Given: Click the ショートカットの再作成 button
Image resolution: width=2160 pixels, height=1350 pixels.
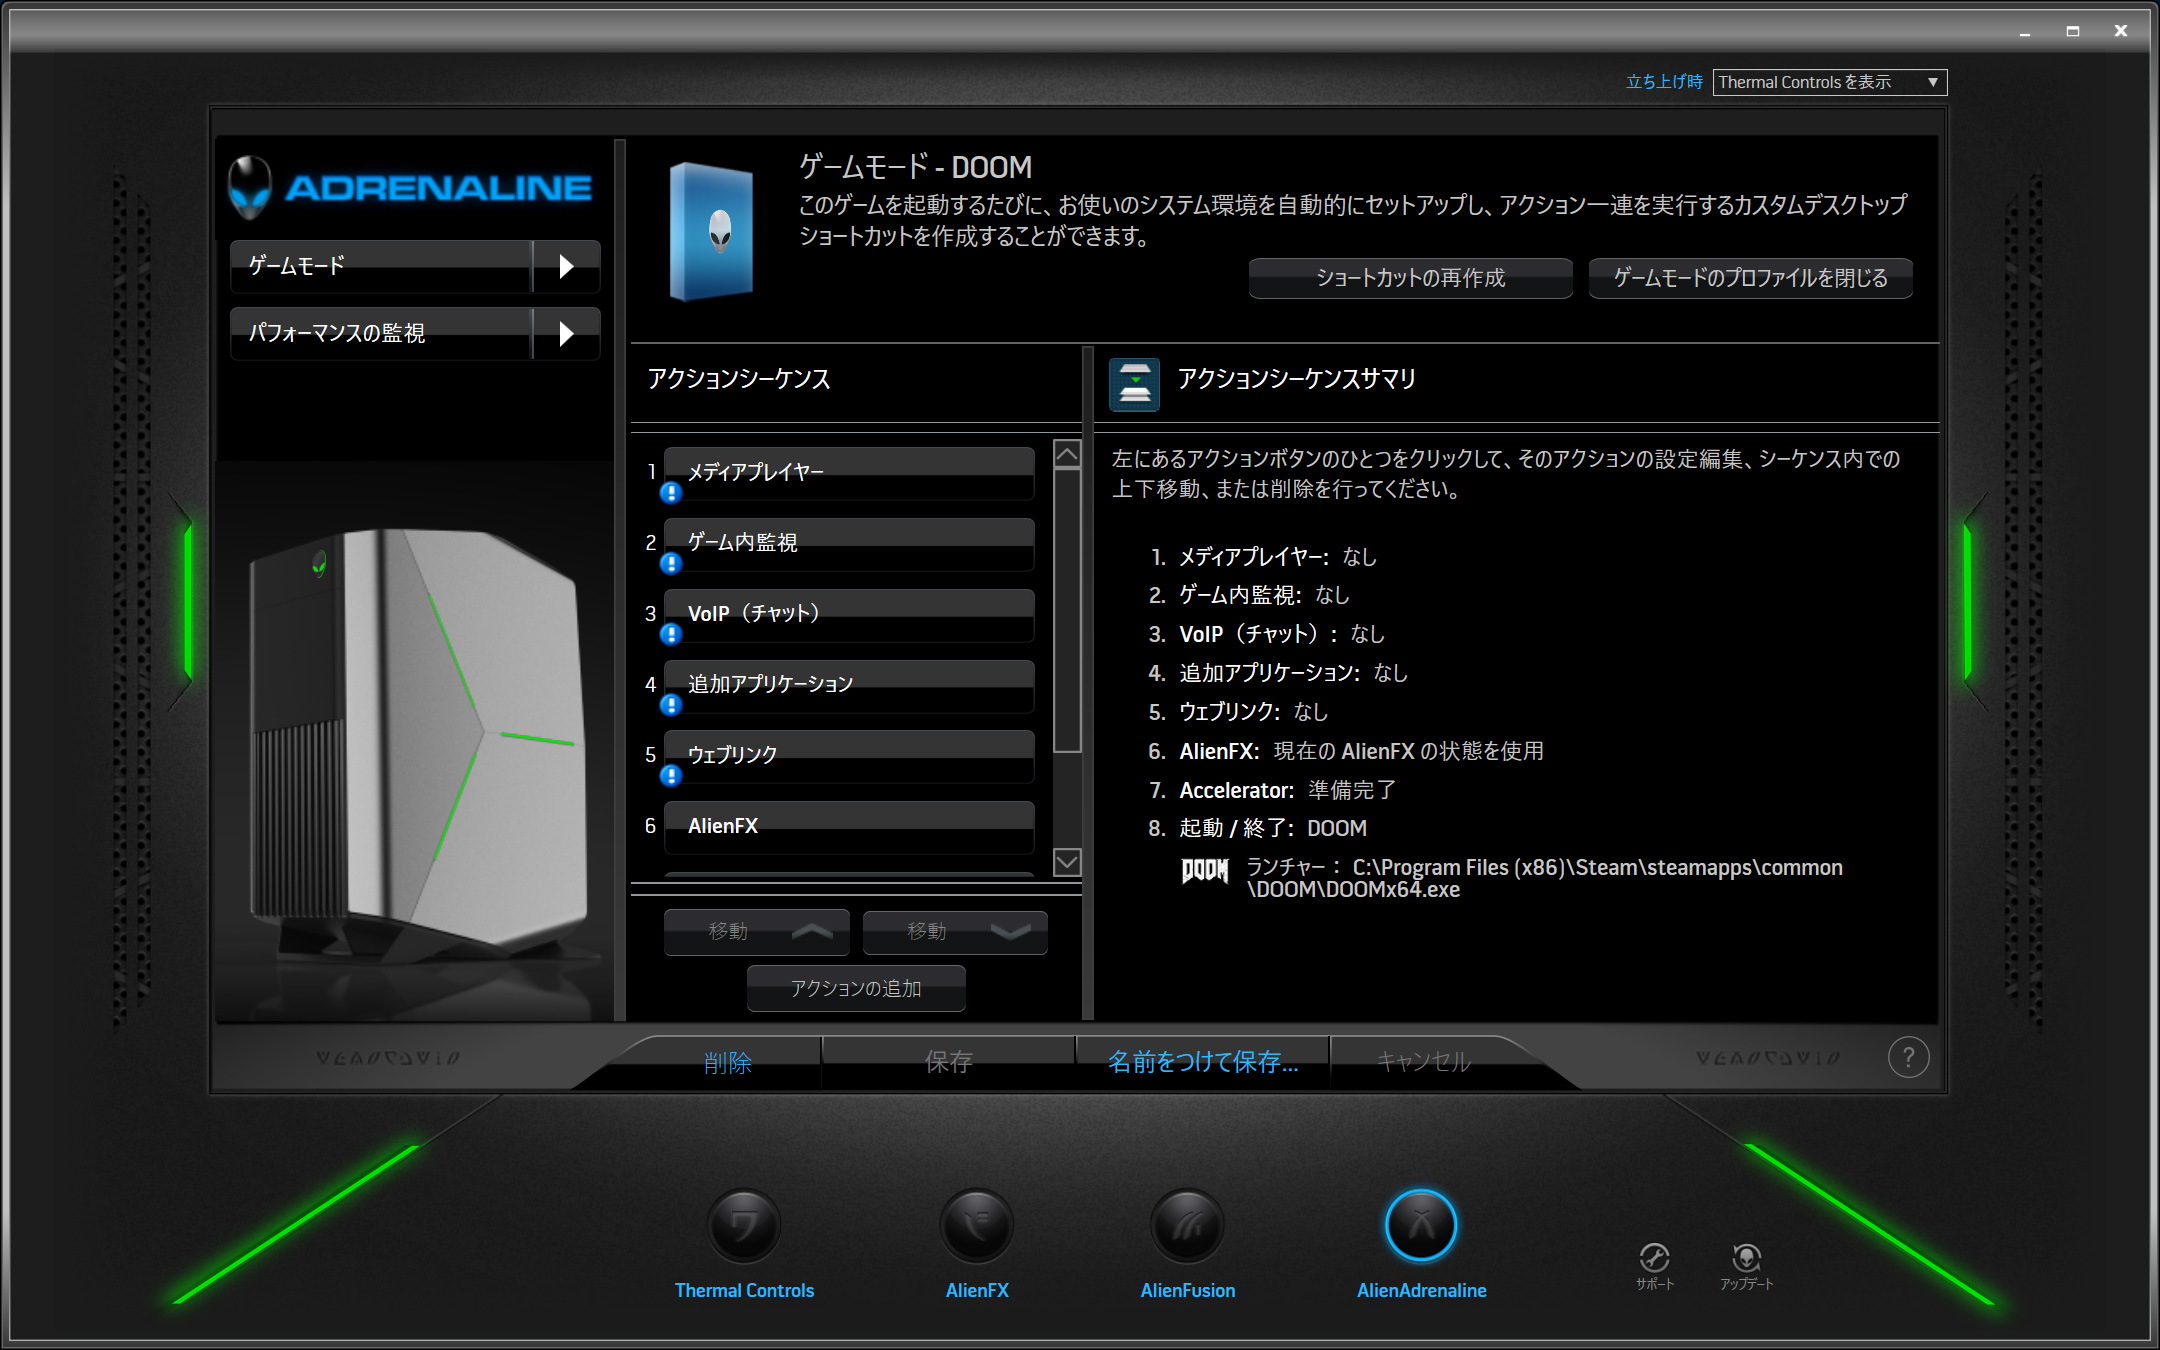Looking at the screenshot, I should 1410,278.
